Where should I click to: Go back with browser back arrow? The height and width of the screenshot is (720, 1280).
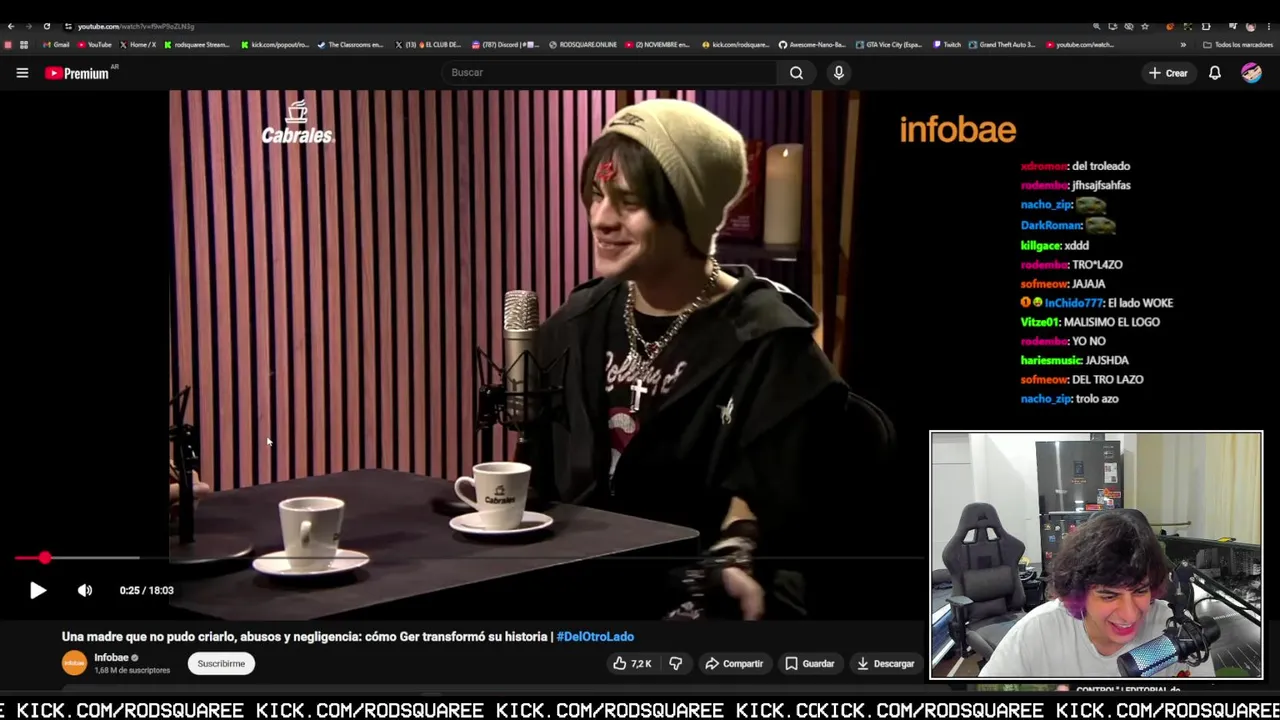(11, 26)
